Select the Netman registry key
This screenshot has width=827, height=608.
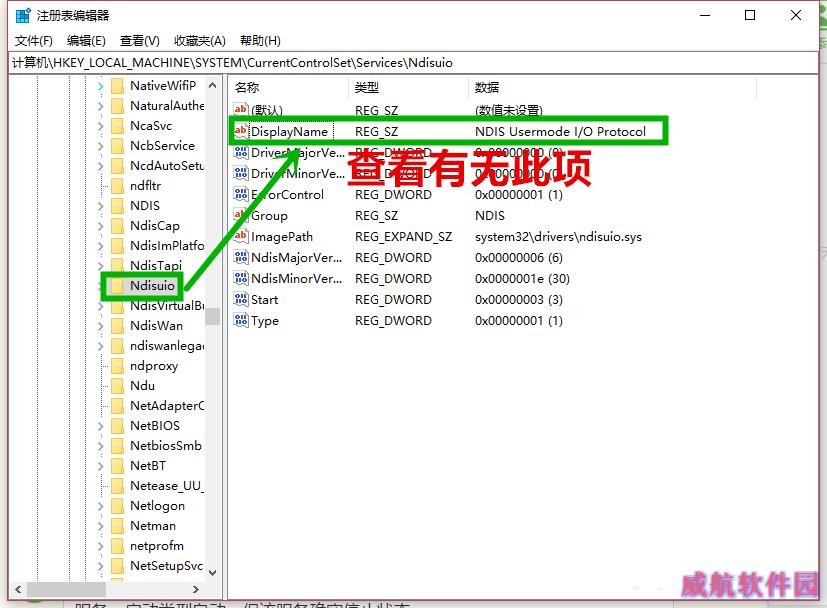coord(152,526)
